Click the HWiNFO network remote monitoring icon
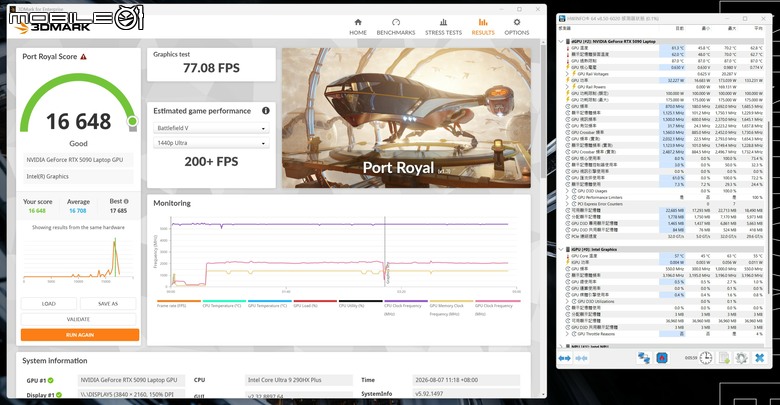780x405 pixels. coord(644,358)
